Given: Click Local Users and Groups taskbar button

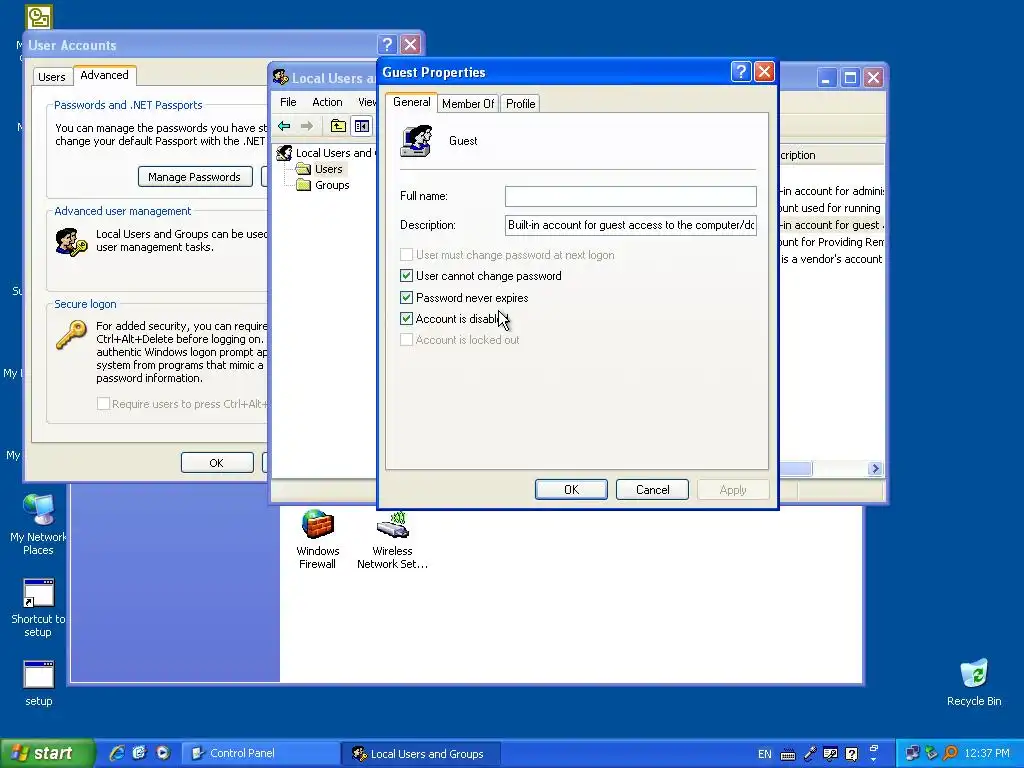Looking at the screenshot, I should point(421,754).
